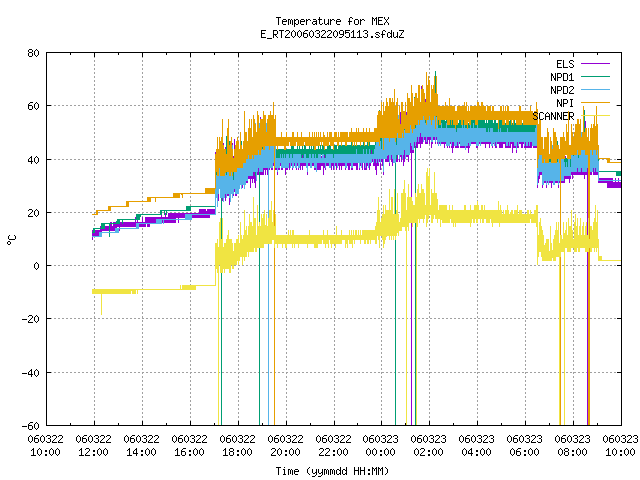Image resolution: width=640 pixels, height=480 pixels.
Task: Click the y-axis label 20
Action: pyautogui.click(x=34, y=213)
